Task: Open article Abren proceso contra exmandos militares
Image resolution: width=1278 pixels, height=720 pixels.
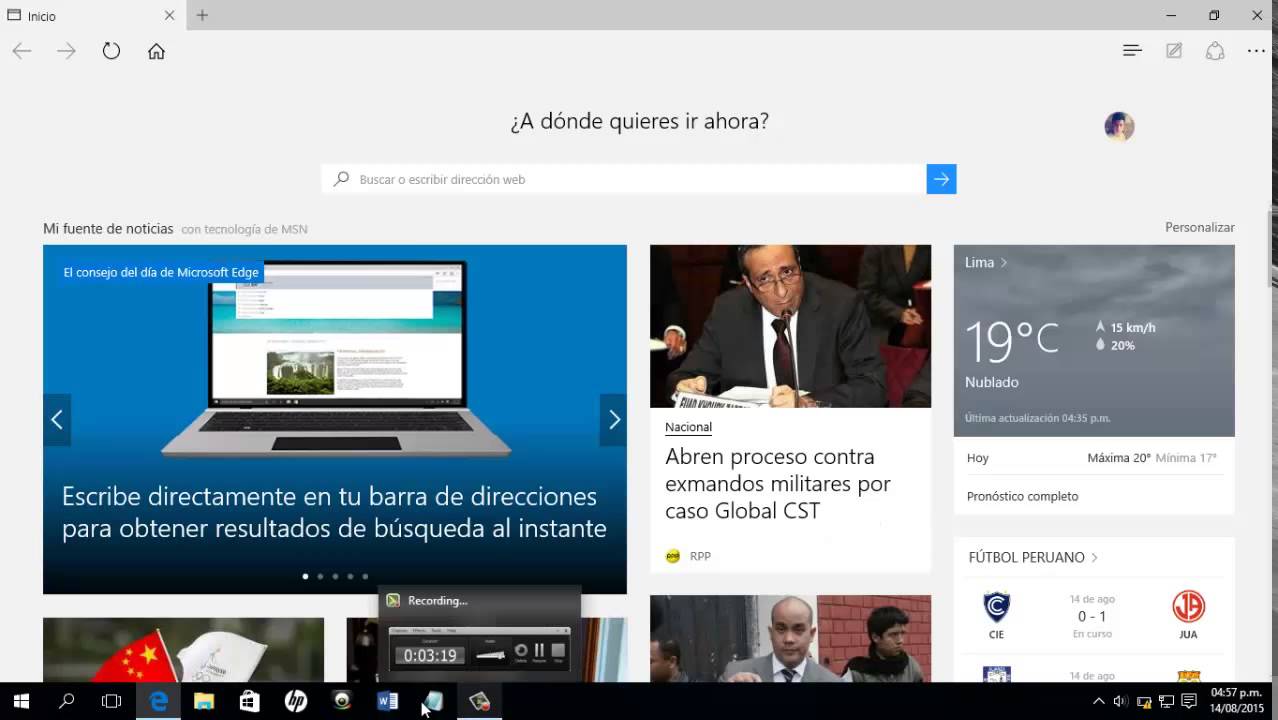Action: click(777, 483)
